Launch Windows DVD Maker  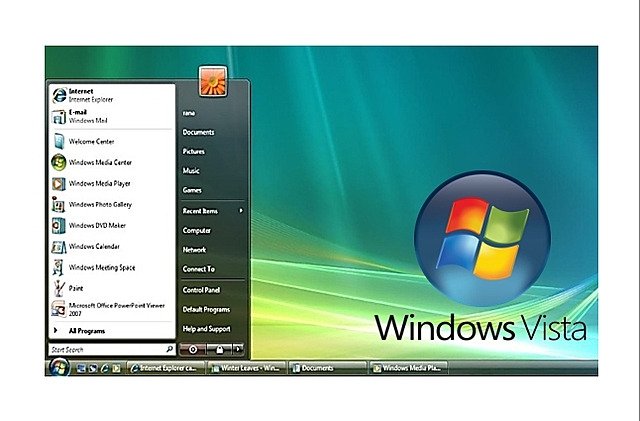112,225
